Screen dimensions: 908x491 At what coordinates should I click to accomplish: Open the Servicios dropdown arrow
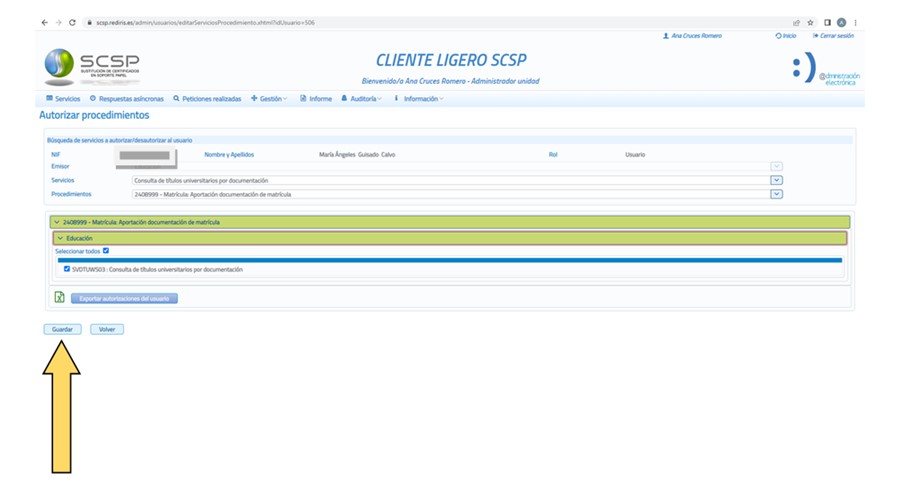(x=777, y=180)
